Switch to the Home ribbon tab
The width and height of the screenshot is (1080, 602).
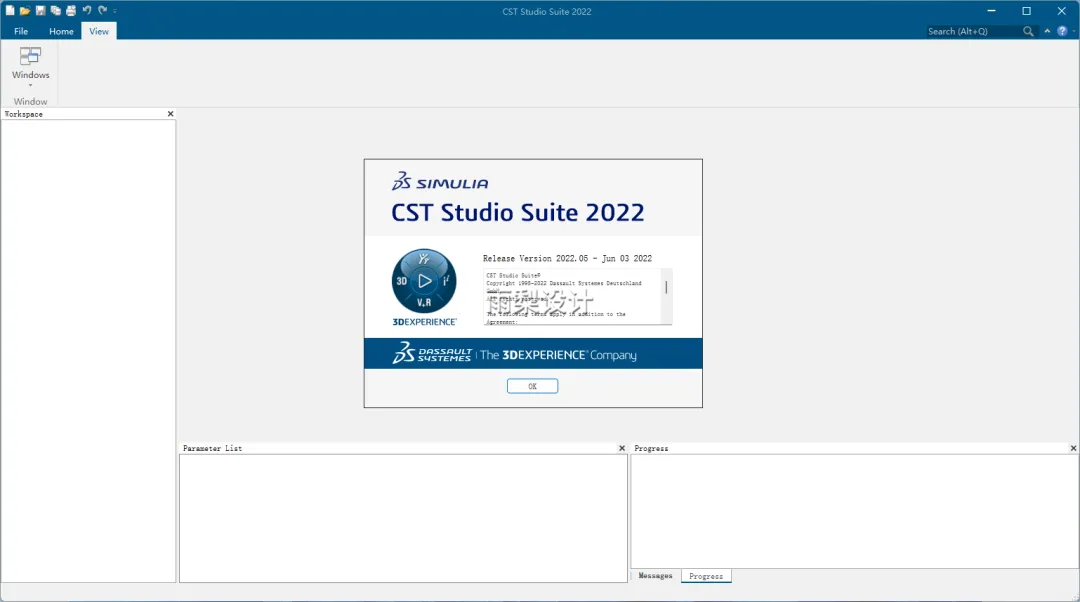click(61, 31)
